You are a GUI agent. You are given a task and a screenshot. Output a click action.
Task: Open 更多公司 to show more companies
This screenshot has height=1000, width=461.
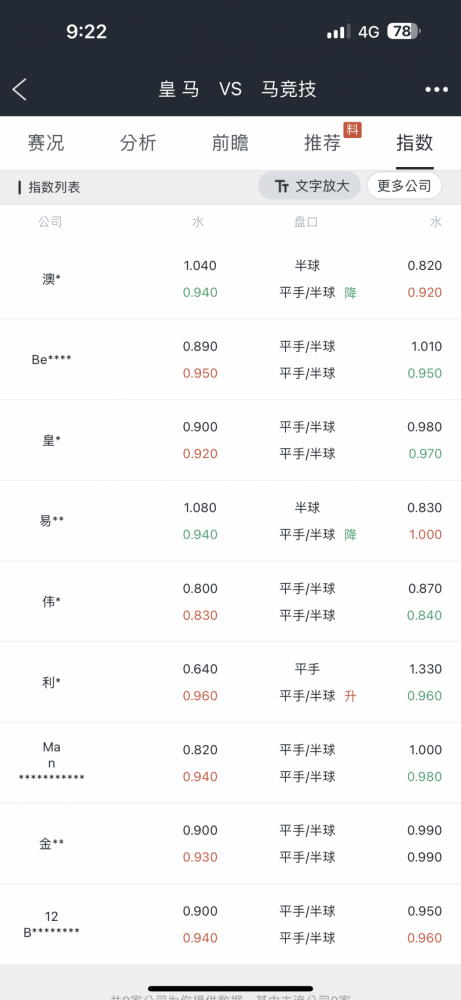coord(404,186)
